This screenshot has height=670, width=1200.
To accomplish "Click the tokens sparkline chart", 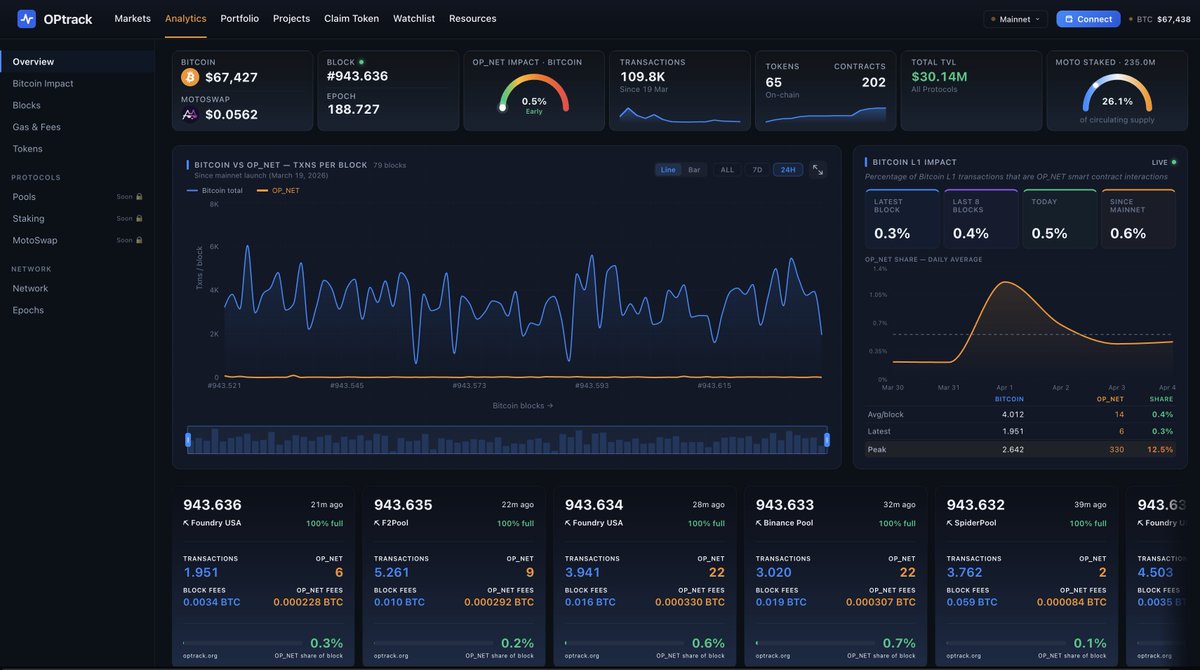I will (826, 116).
